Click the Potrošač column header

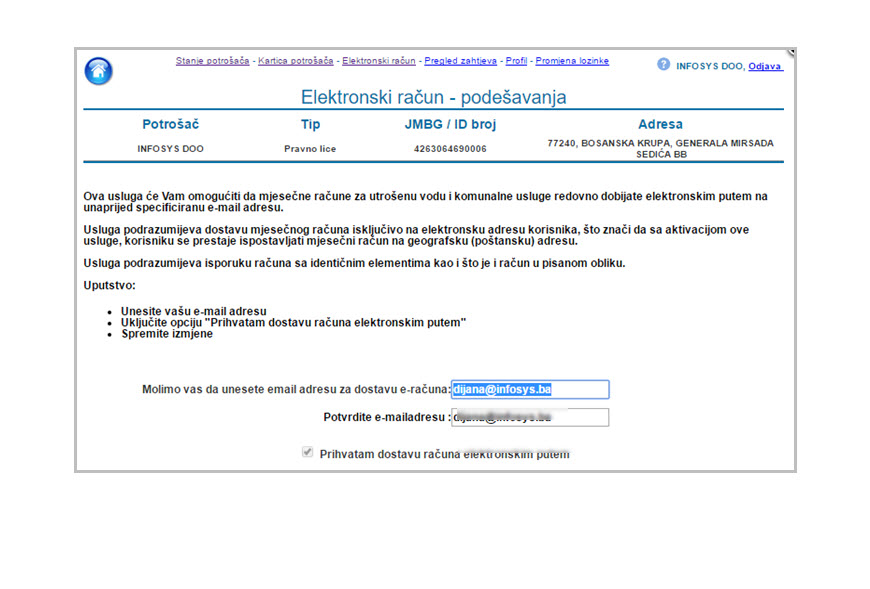click(170, 124)
